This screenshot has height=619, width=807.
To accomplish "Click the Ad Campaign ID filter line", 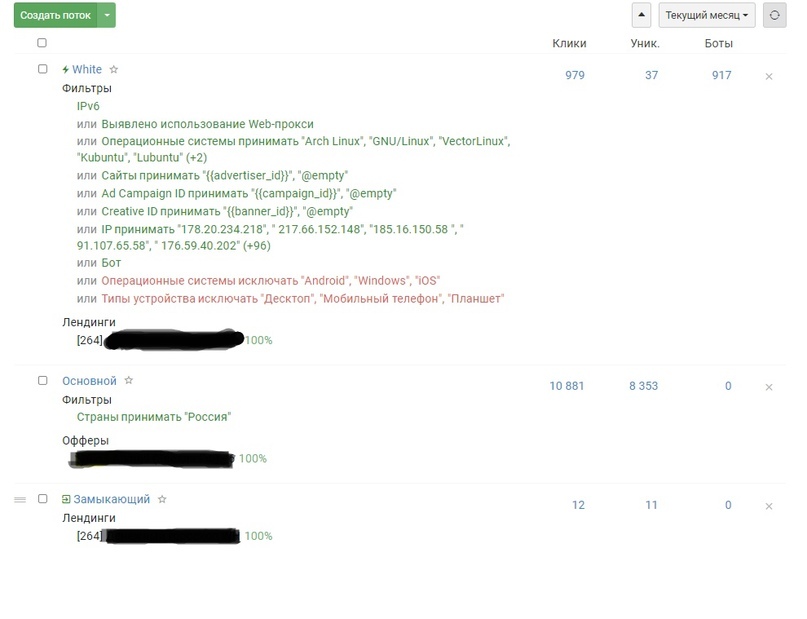I will 249,193.
